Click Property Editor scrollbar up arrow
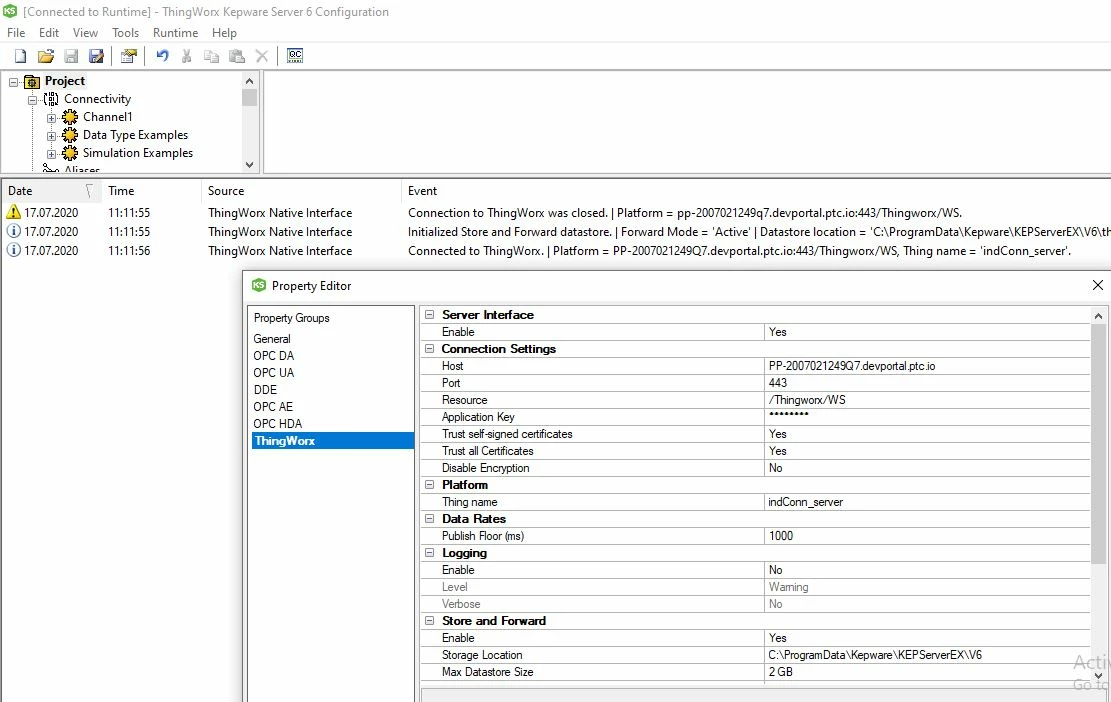 point(1098,316)
